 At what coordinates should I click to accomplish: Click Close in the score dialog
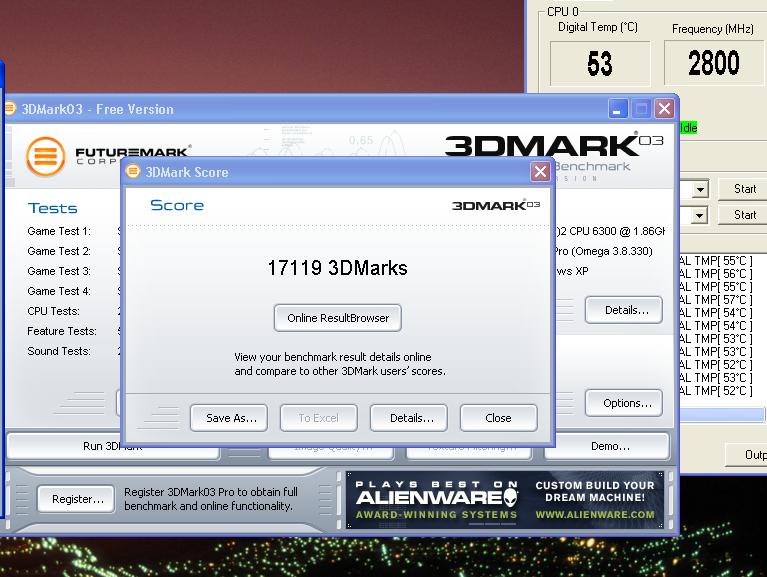(x=498, y=418)
